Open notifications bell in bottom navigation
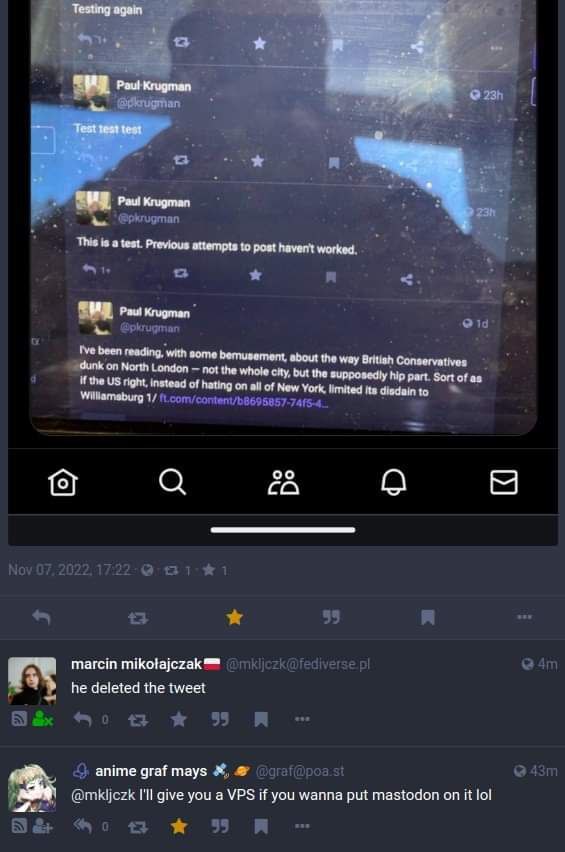 (x=393, y=482)
